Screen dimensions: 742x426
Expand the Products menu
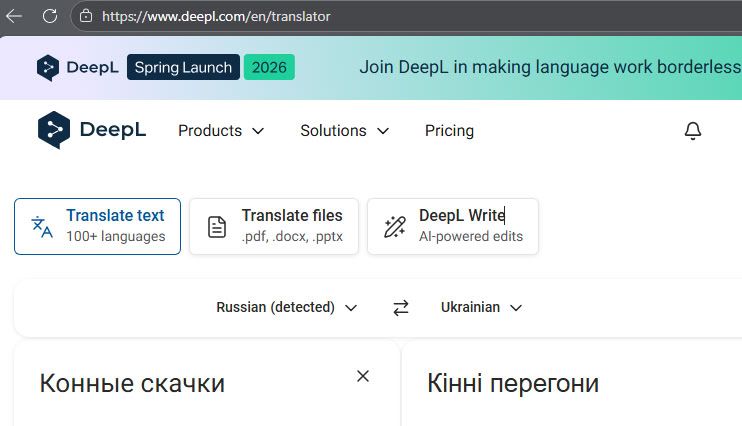click(x=221, y=131)
